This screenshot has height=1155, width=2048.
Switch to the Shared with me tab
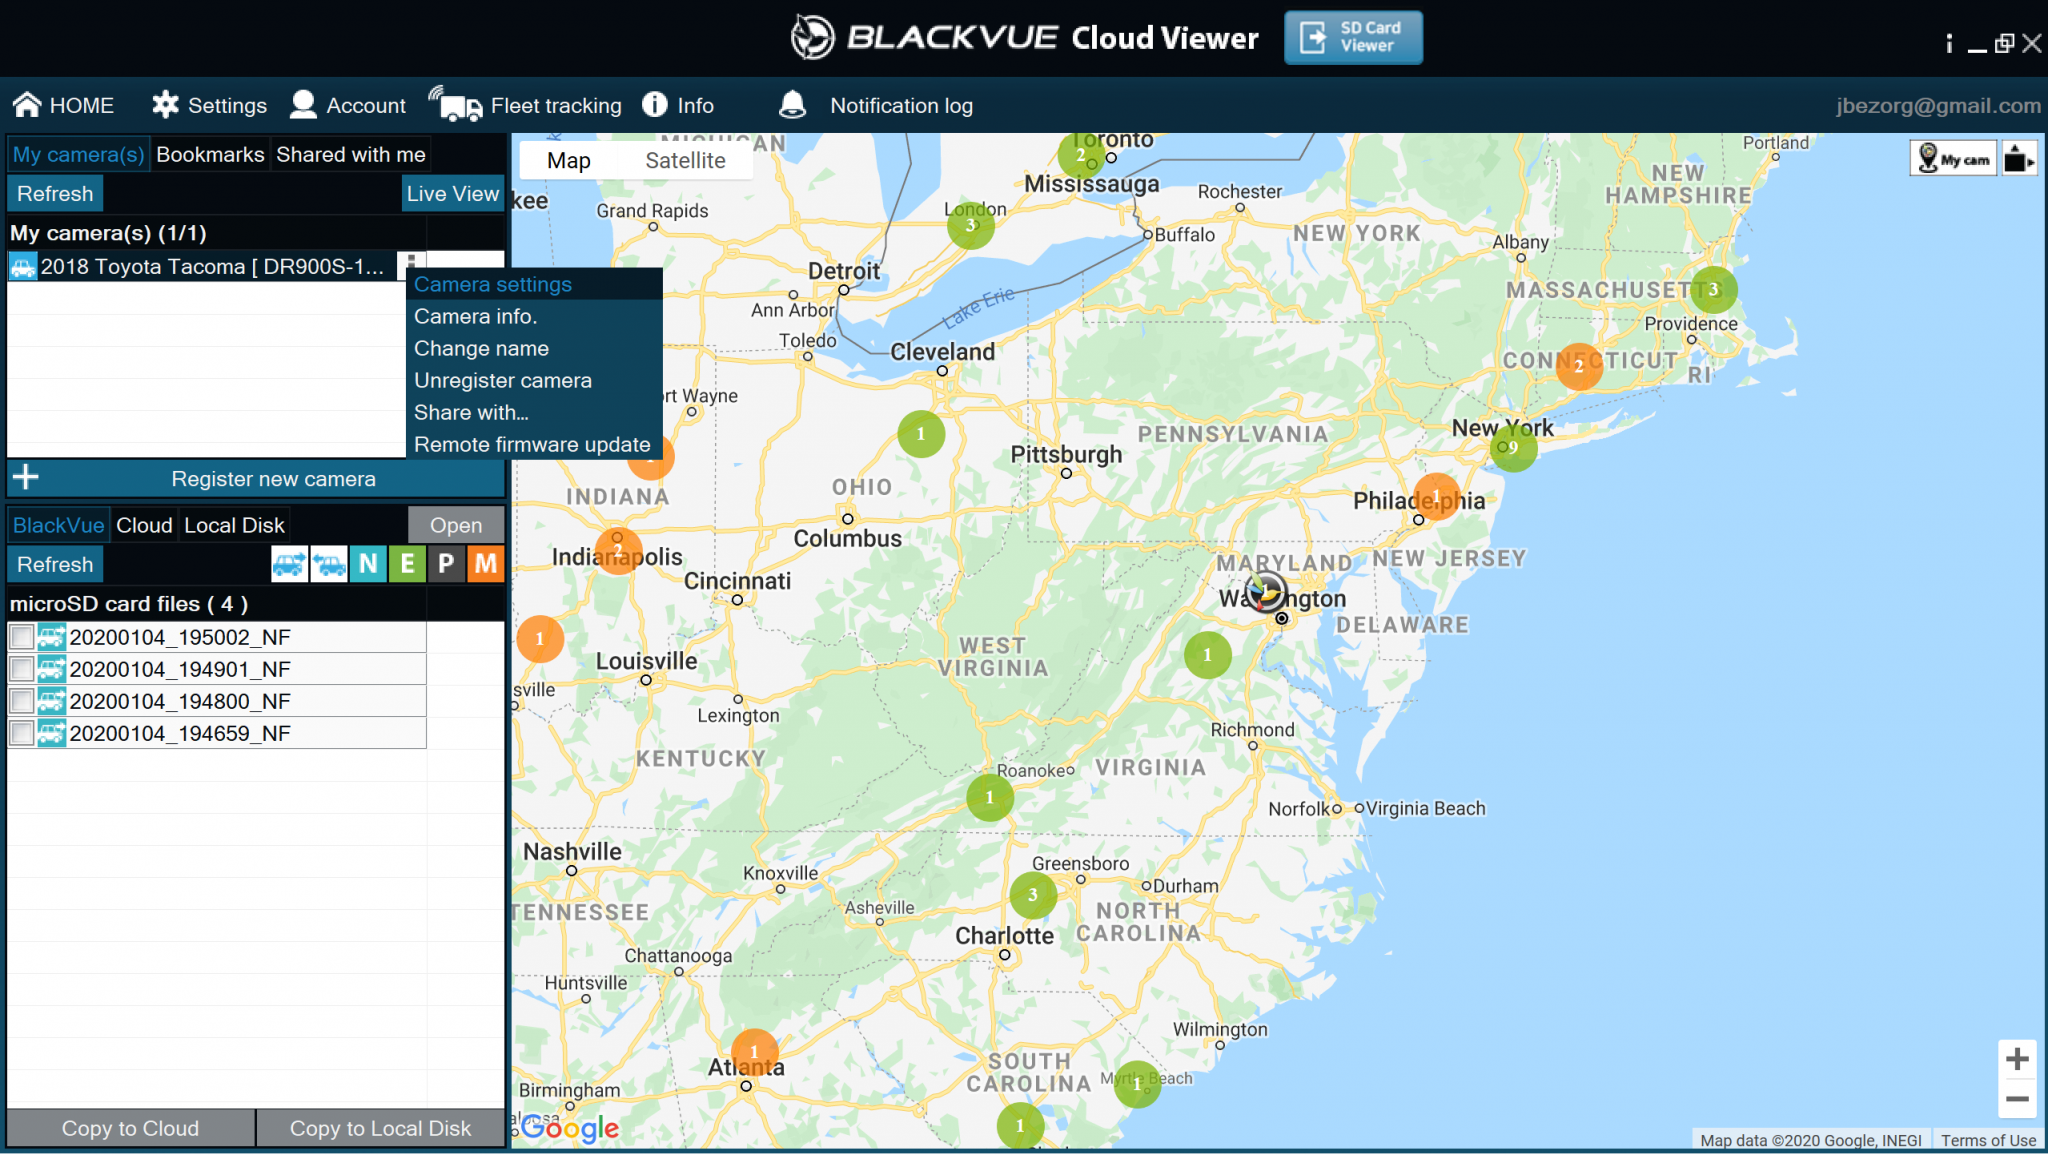click(351, 154)
